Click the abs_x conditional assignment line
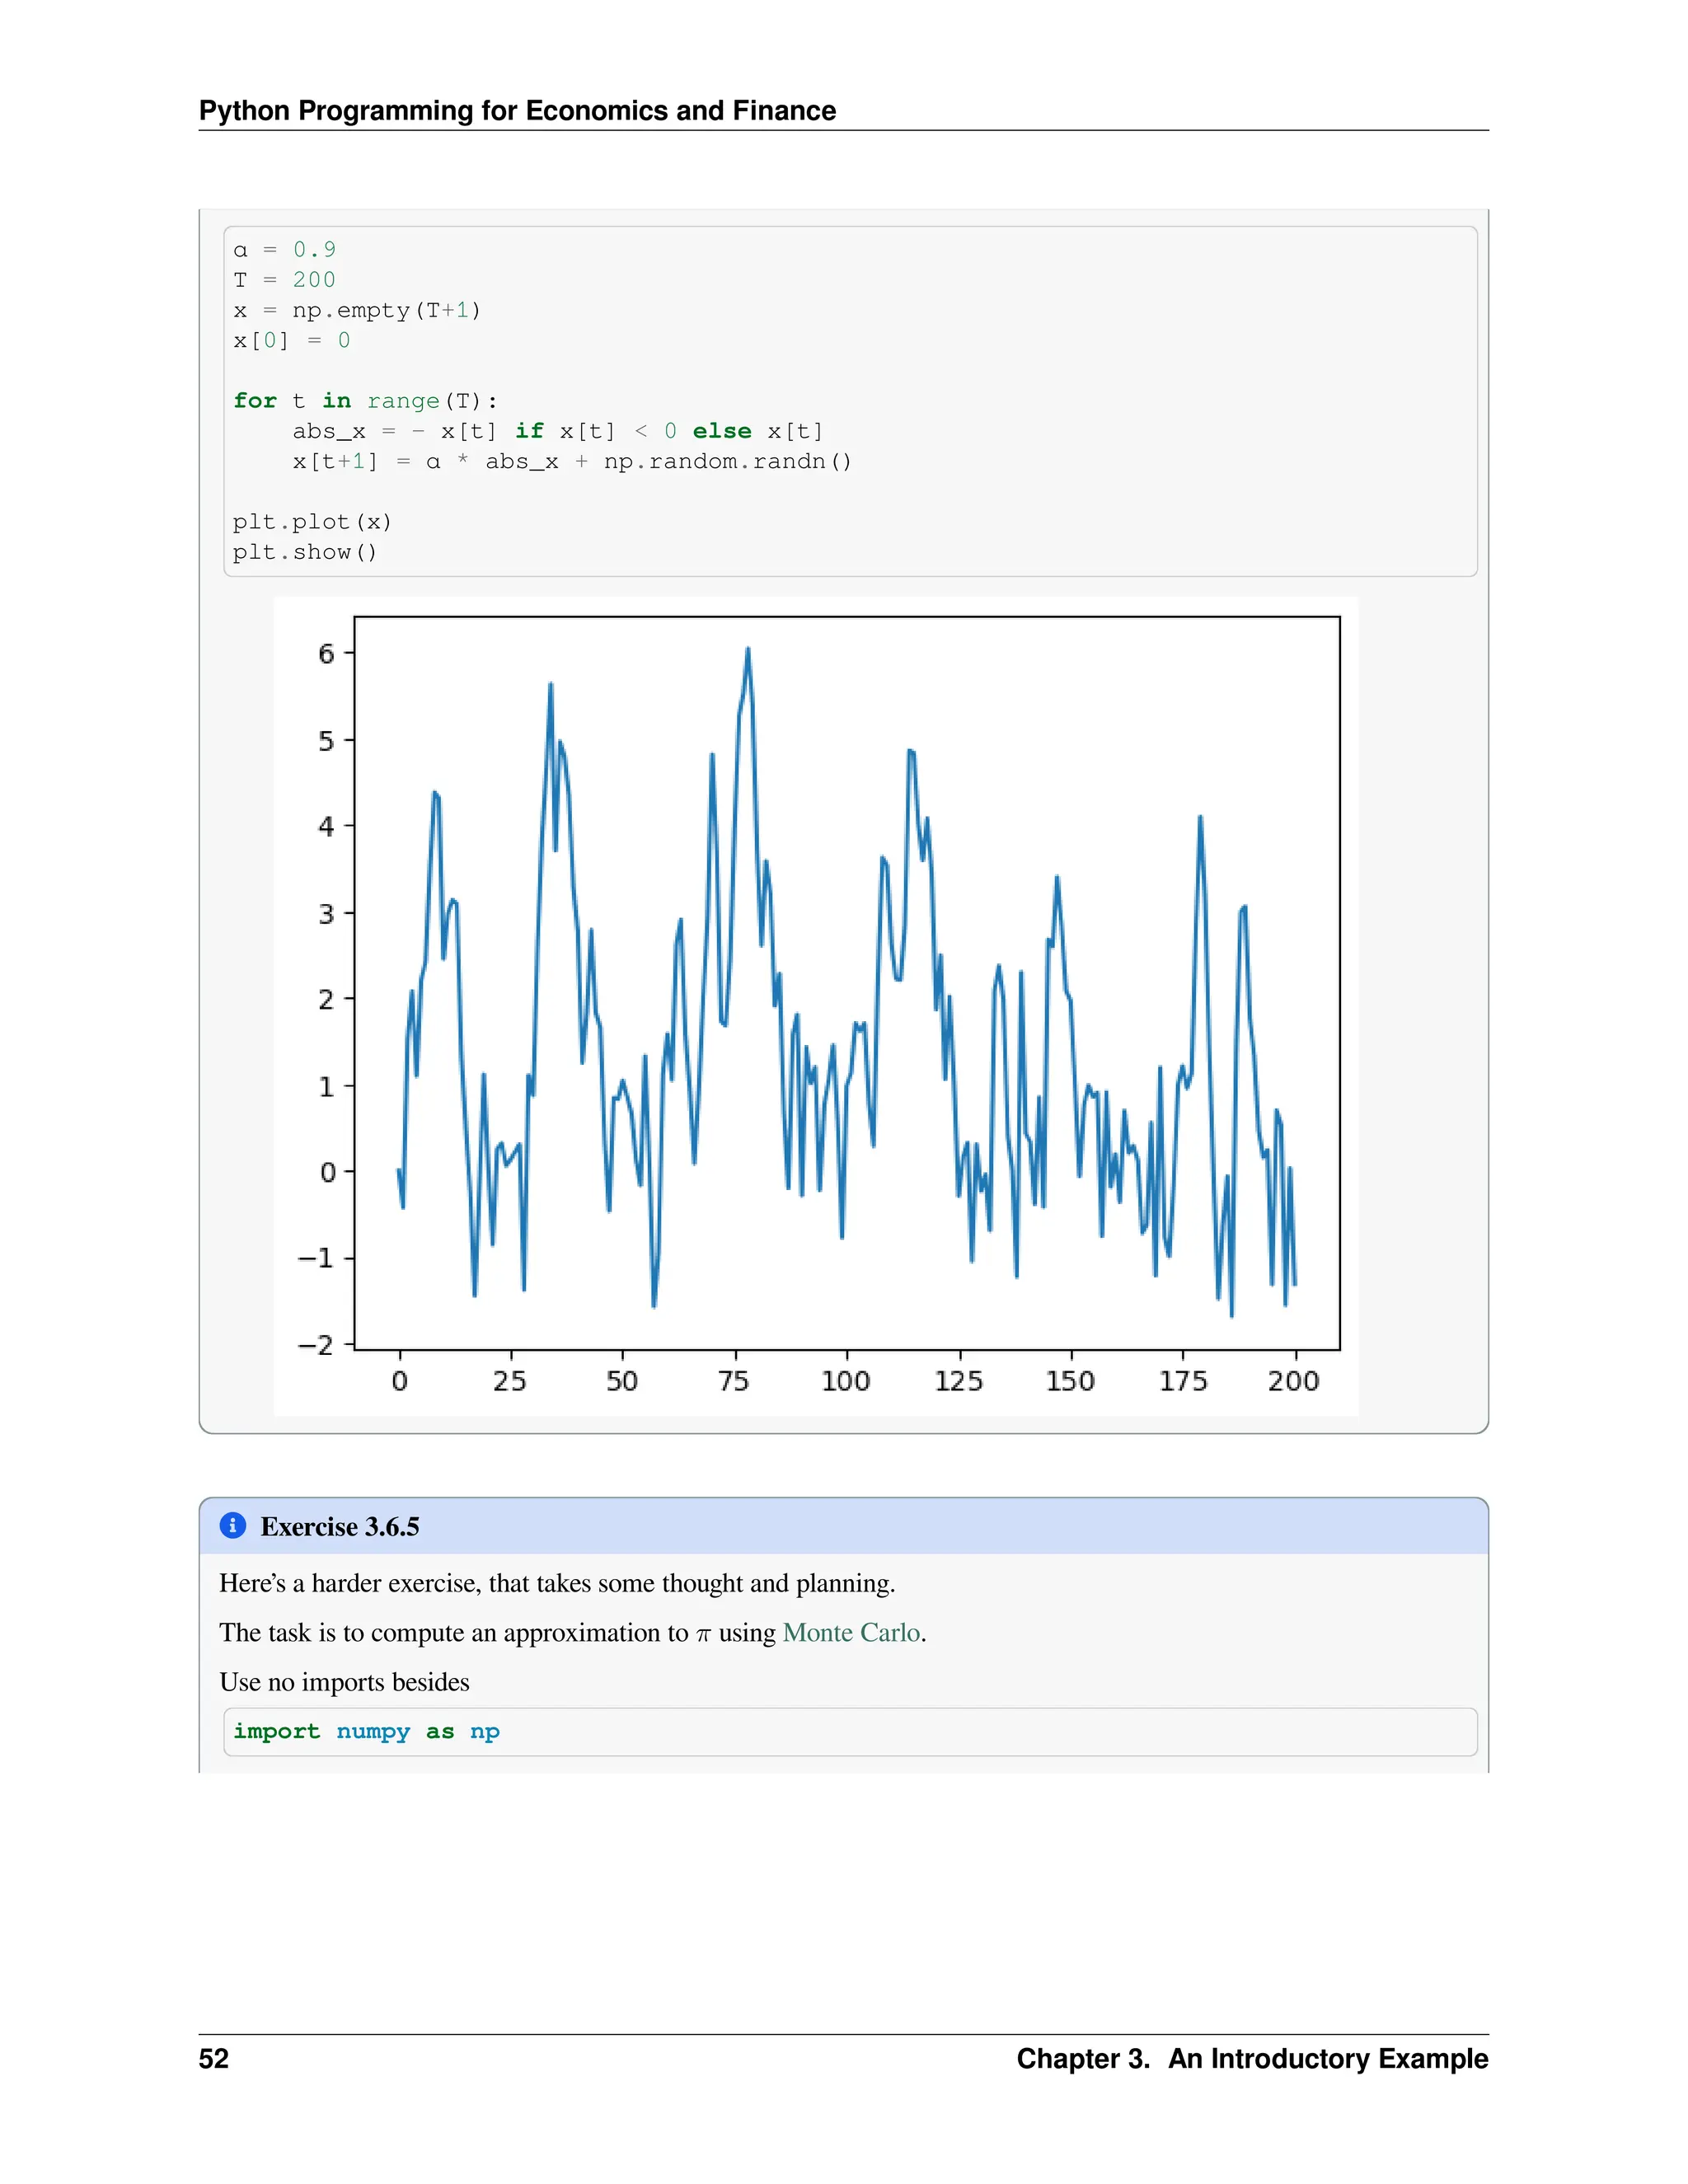1688x2184 pixels. pos(558,431)
